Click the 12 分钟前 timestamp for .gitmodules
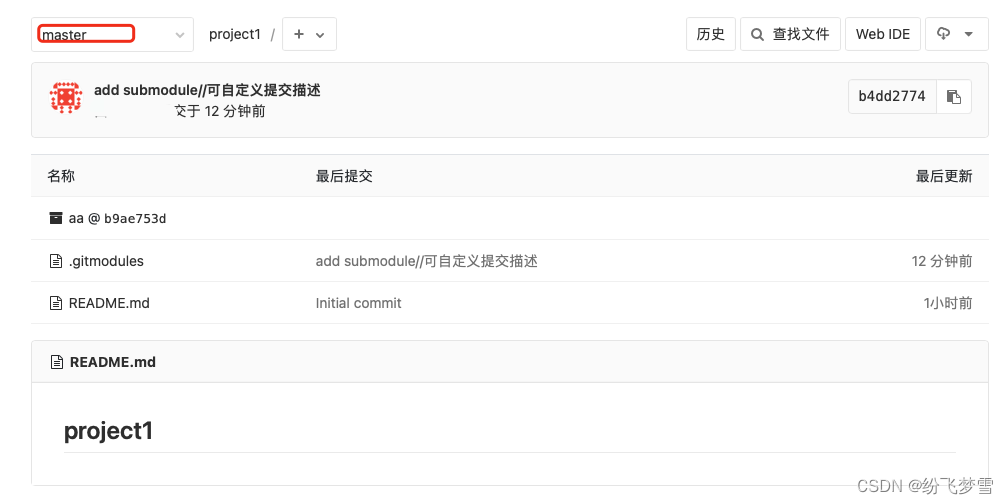 pos(942,261)
